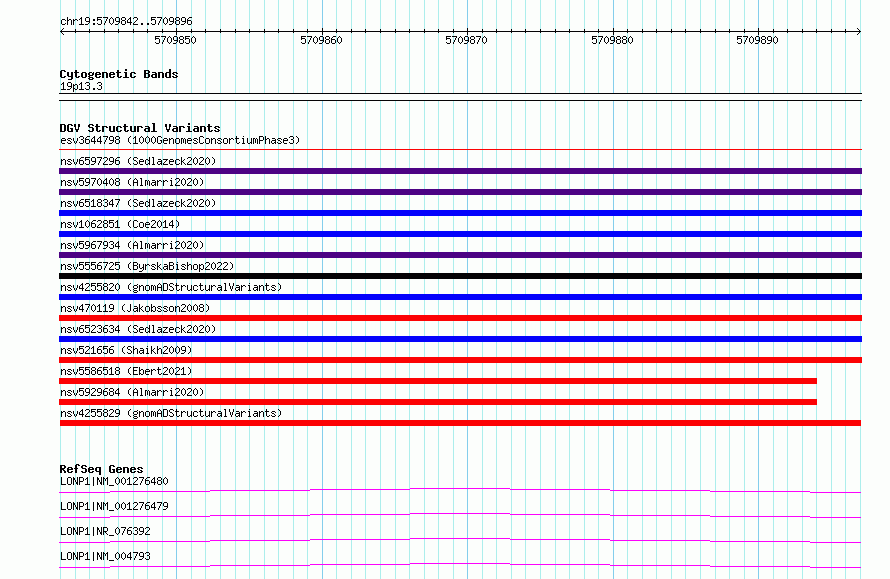The height and width of the screenshot is (579, 890).
Task: Click ruler position 5709860
Action: tap(321, 40)
